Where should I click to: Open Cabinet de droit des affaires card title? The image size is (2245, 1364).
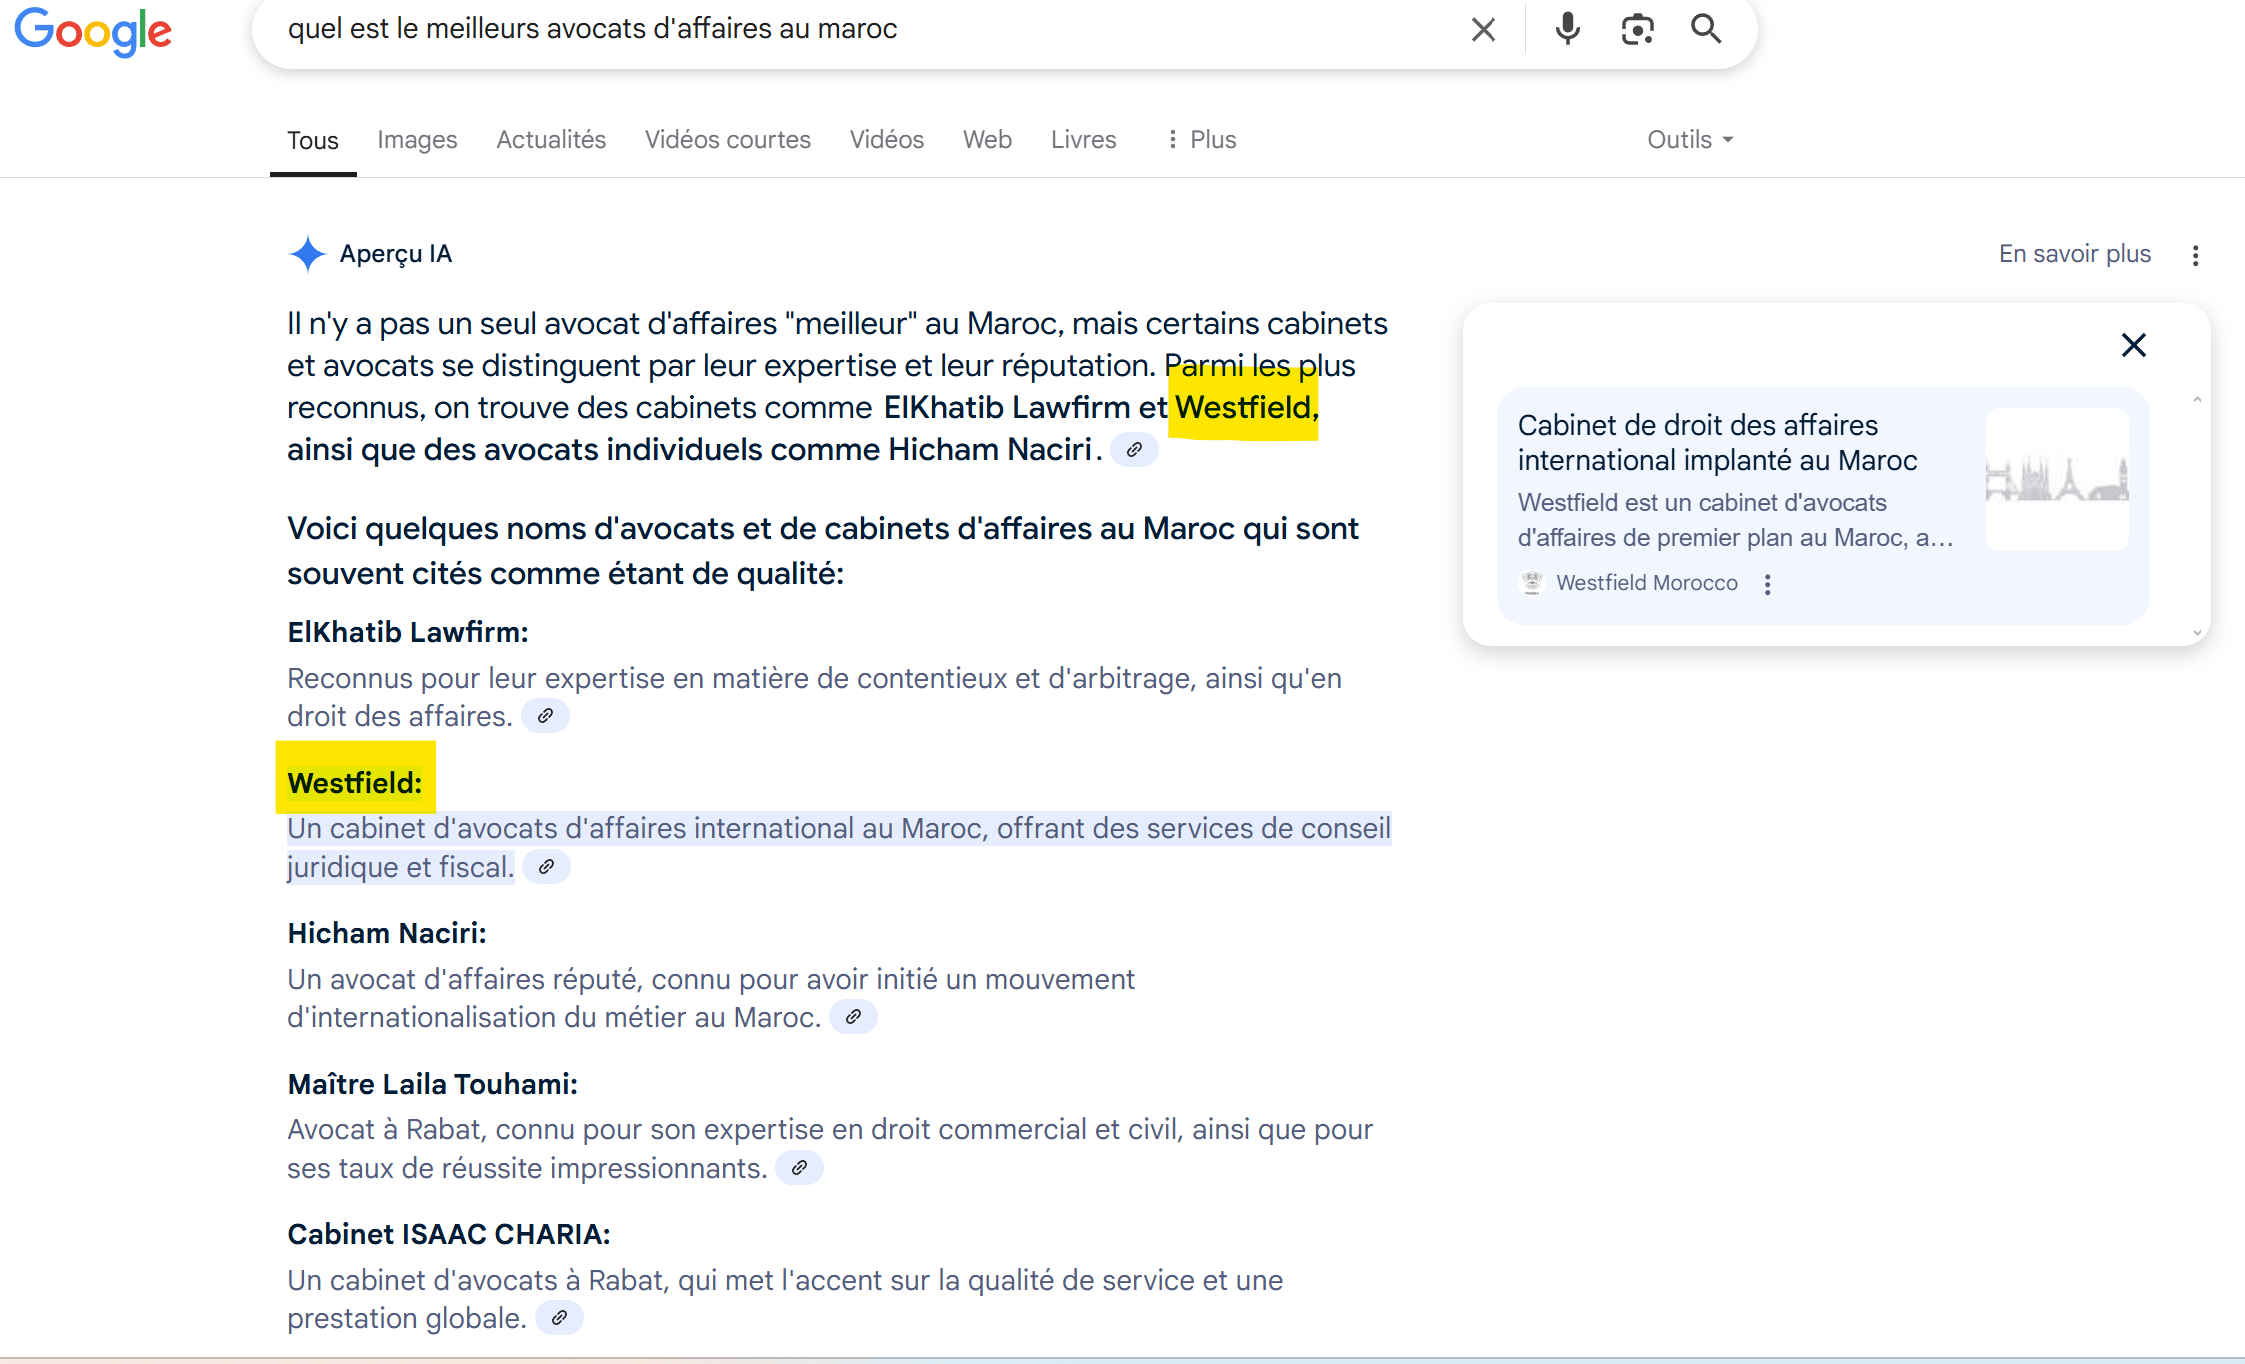[x=1717, y=443]
